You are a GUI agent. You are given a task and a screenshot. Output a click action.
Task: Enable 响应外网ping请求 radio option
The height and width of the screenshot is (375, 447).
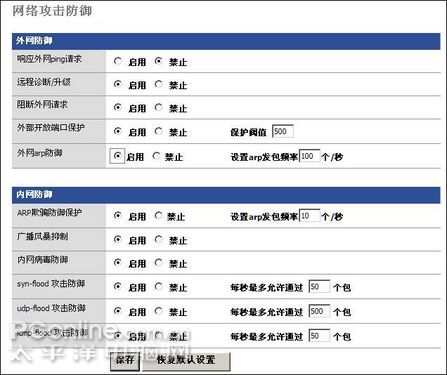tap(118, 61)
